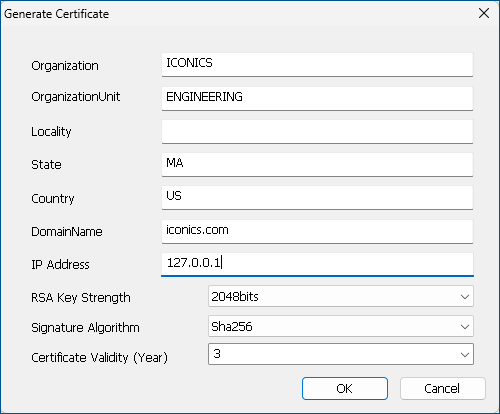Open the RSA Key Strength dropdown

pyautogui.click(x=341, y=296)
